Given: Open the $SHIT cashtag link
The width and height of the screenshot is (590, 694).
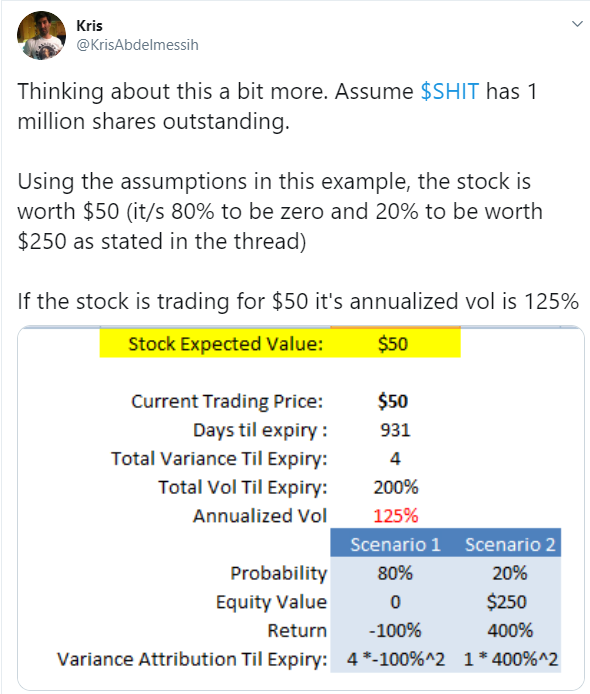Looking at the screenshot, I should point(449,92).
